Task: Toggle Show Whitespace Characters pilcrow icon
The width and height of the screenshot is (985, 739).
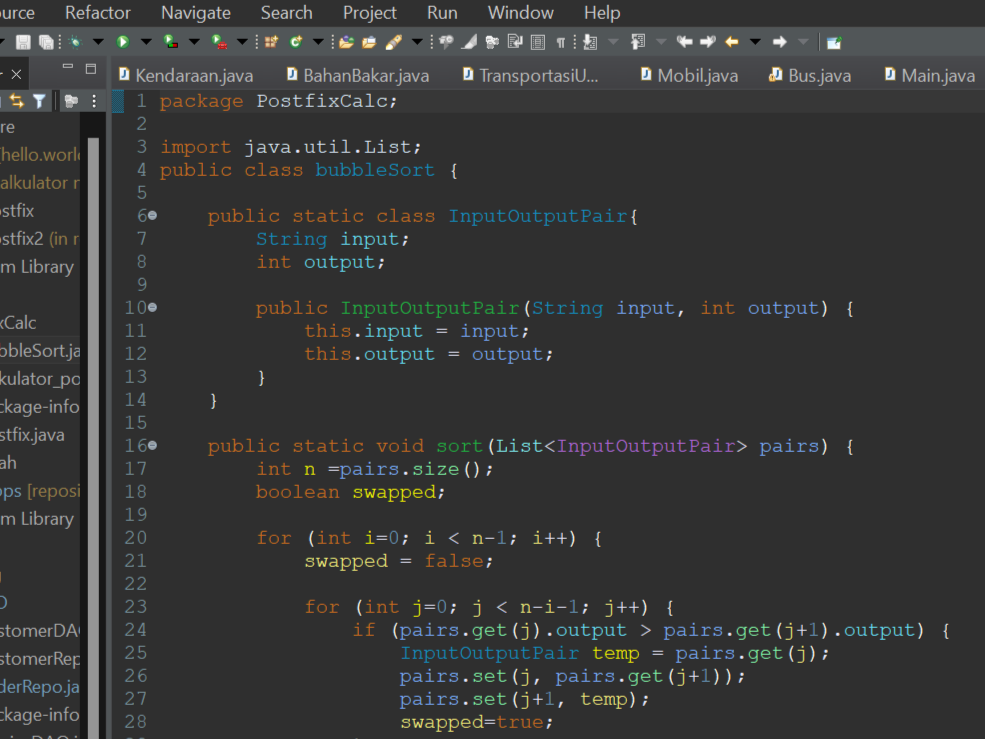Action: pyautogui.click(x=560, y=42)
